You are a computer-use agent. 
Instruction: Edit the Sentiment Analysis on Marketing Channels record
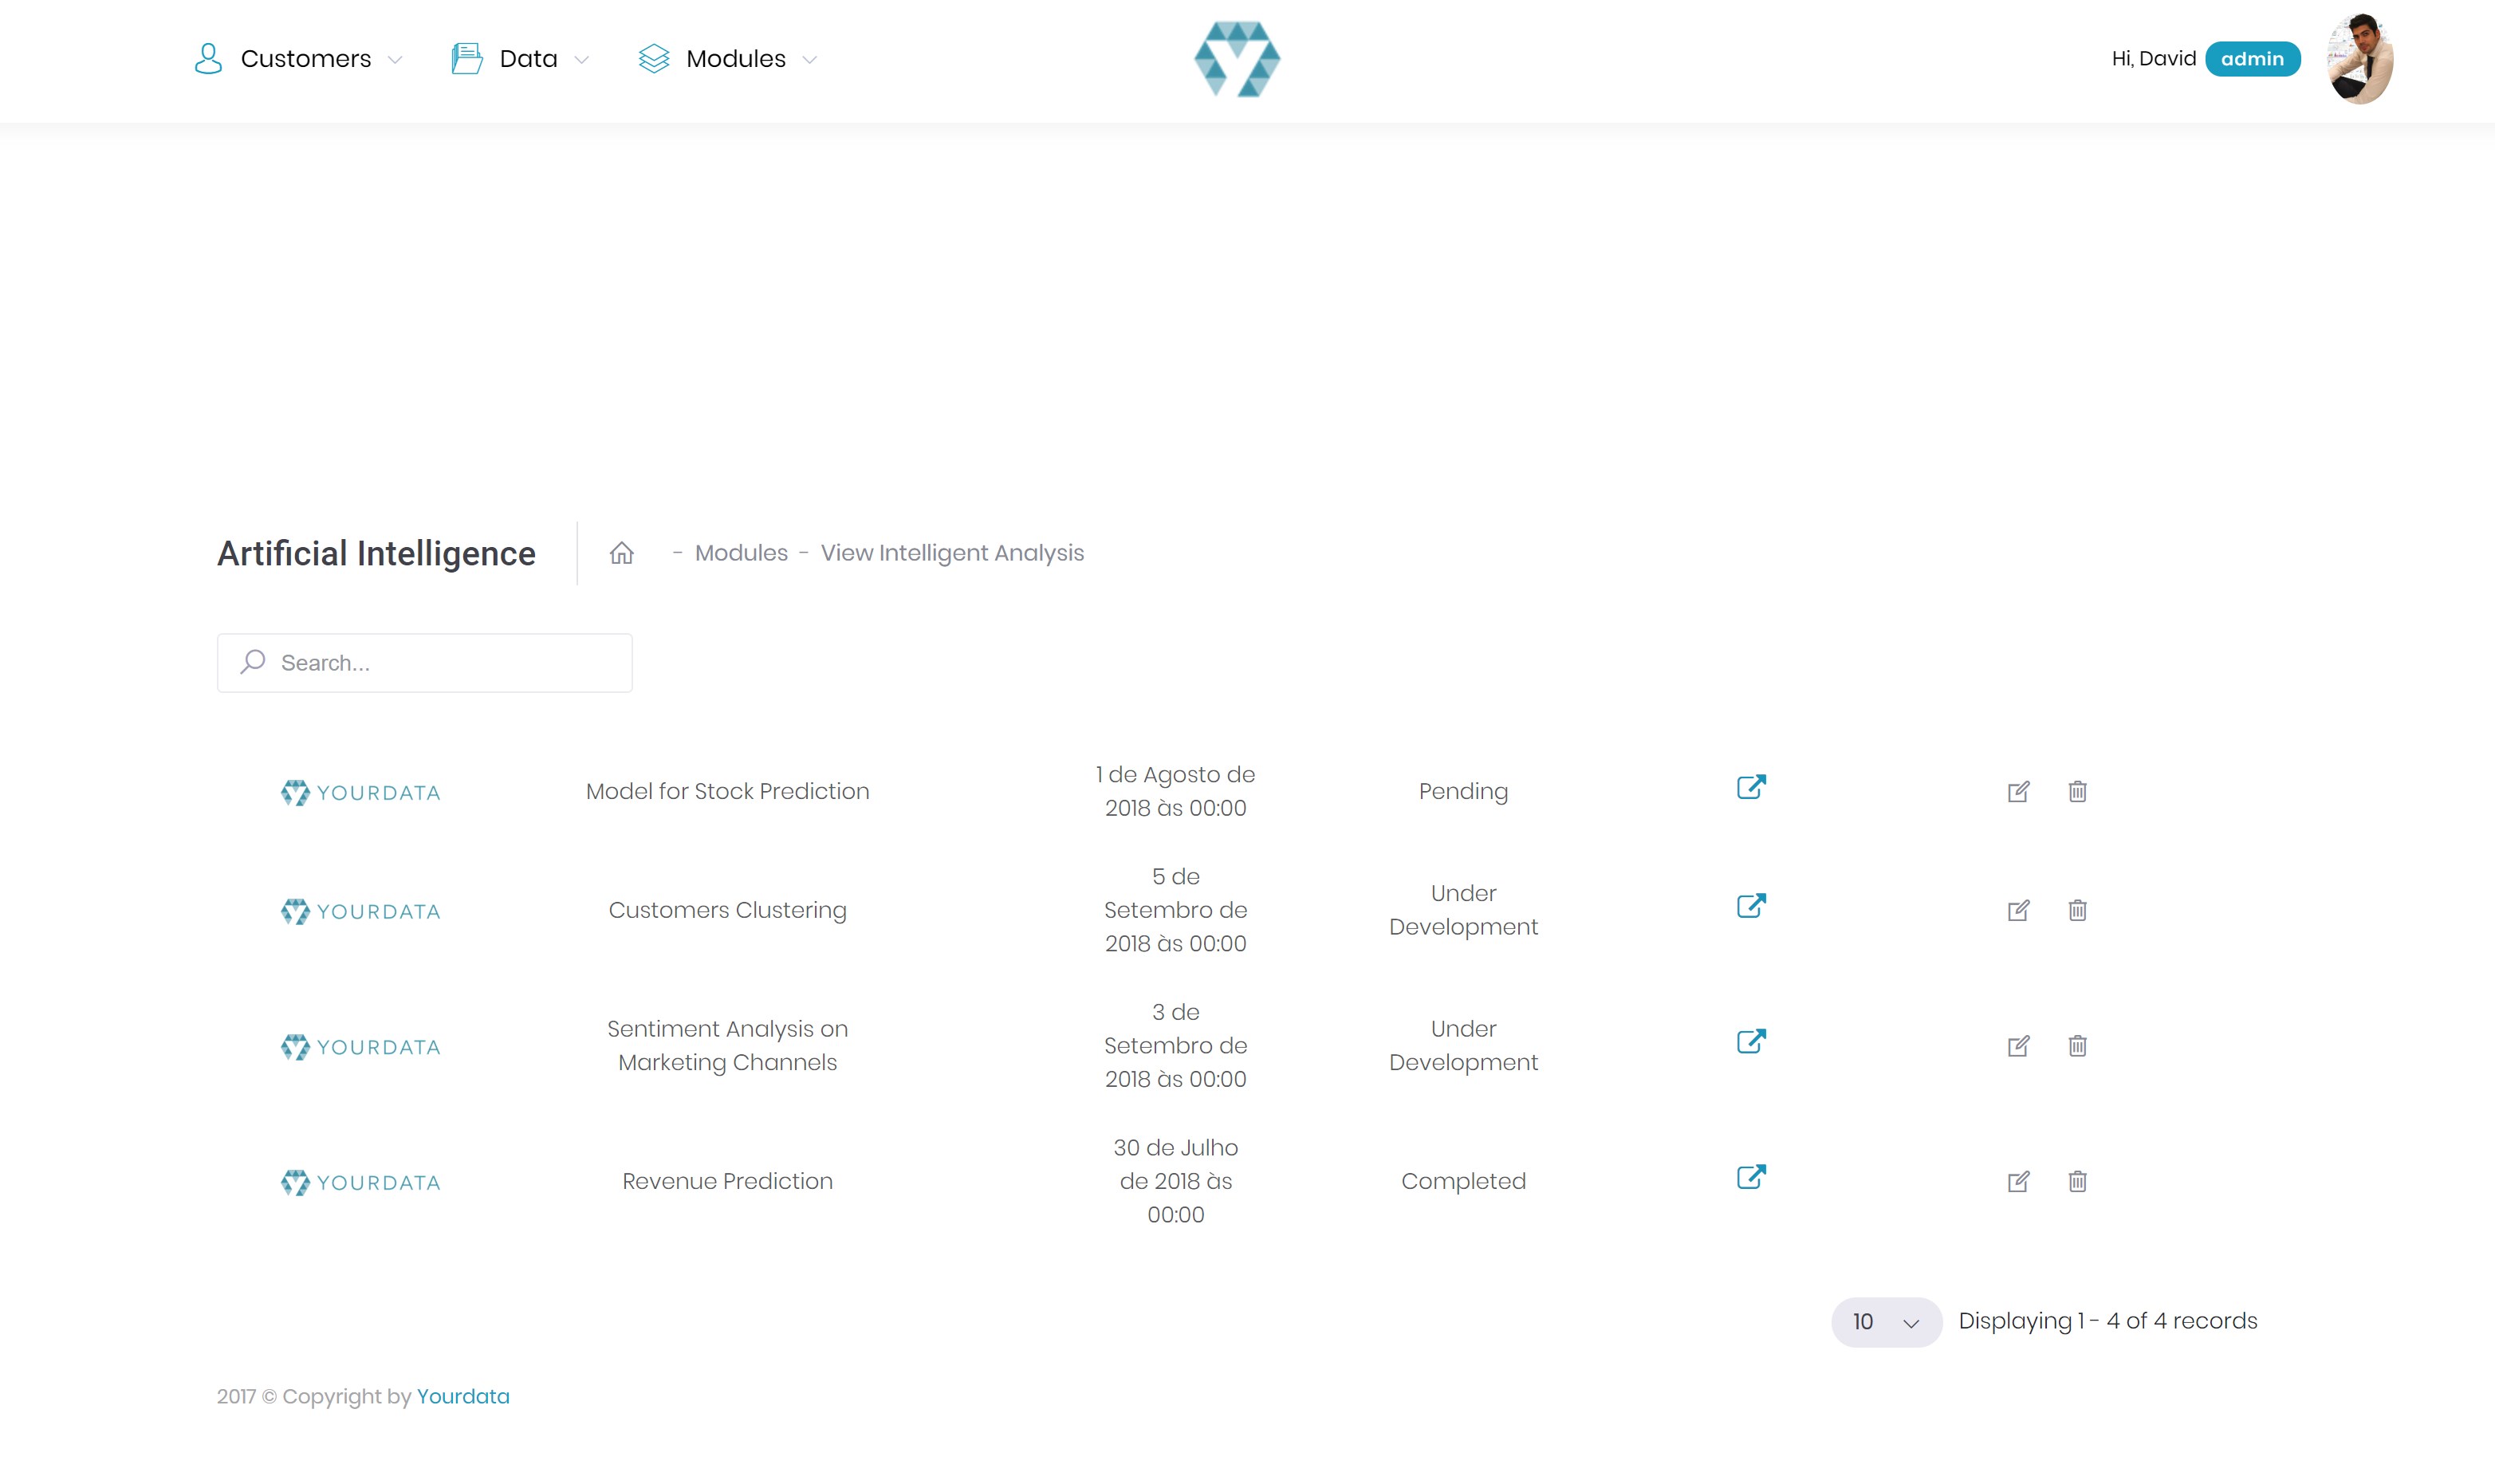pyautogui.click(x=2018, y=1046)
